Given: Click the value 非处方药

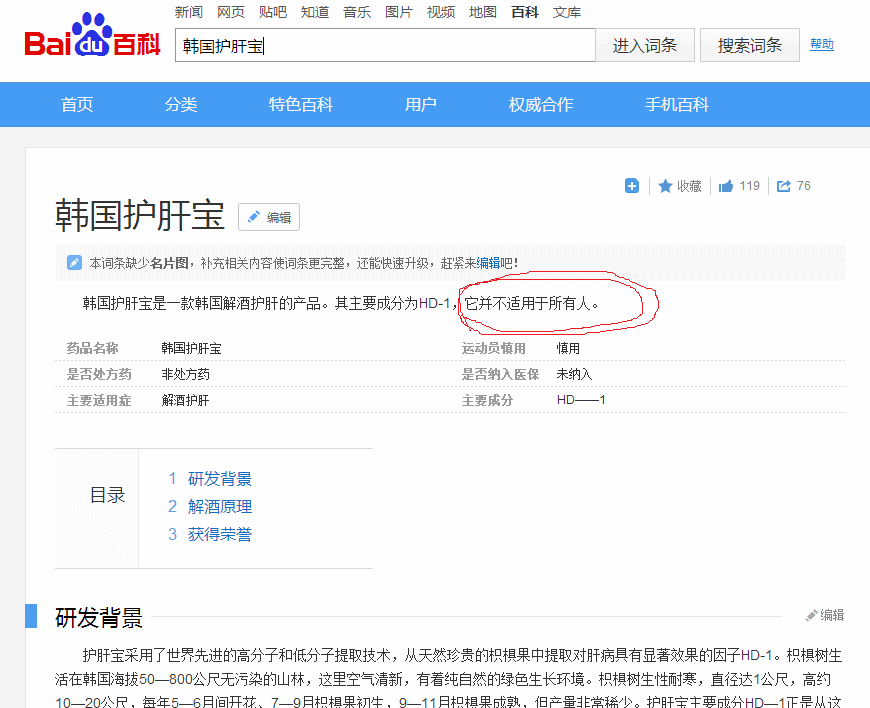Looking at the screenshot, I should (186, 374).
